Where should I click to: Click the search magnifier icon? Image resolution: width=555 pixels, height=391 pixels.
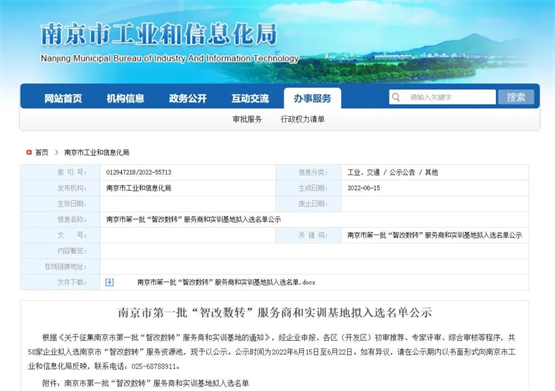coord(396,97)
